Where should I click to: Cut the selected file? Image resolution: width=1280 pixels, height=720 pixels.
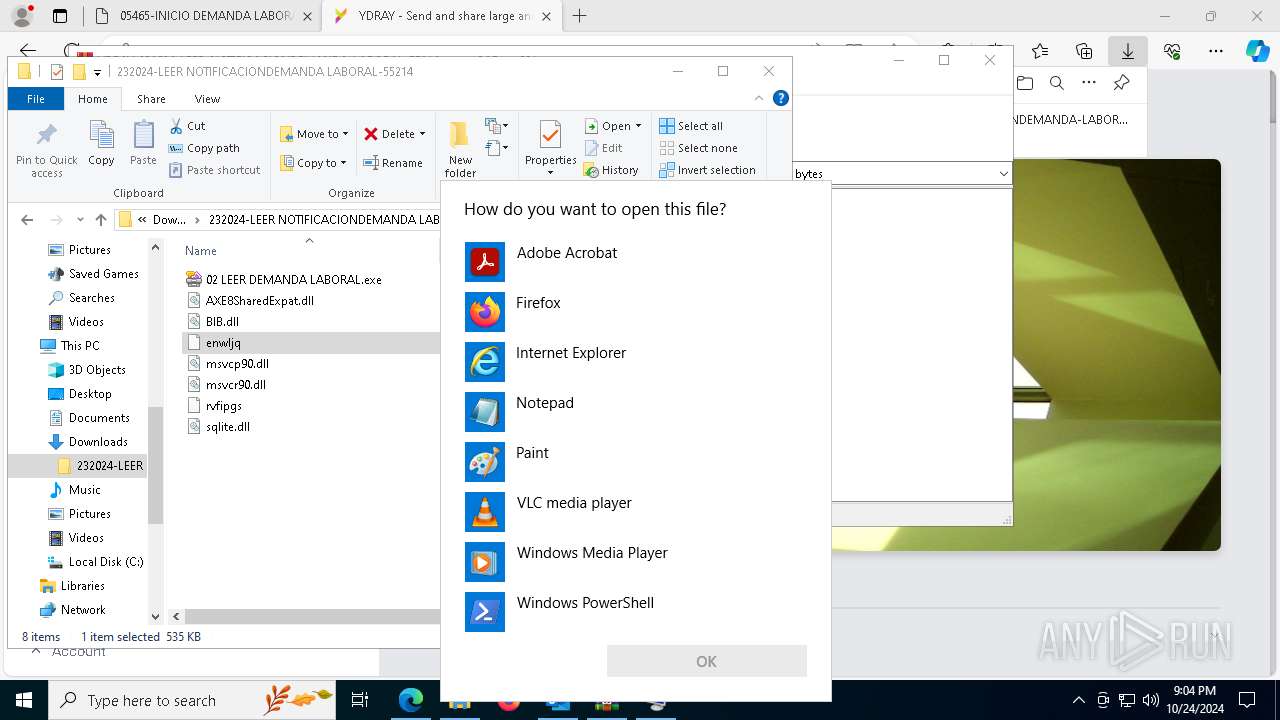[187, 126]
